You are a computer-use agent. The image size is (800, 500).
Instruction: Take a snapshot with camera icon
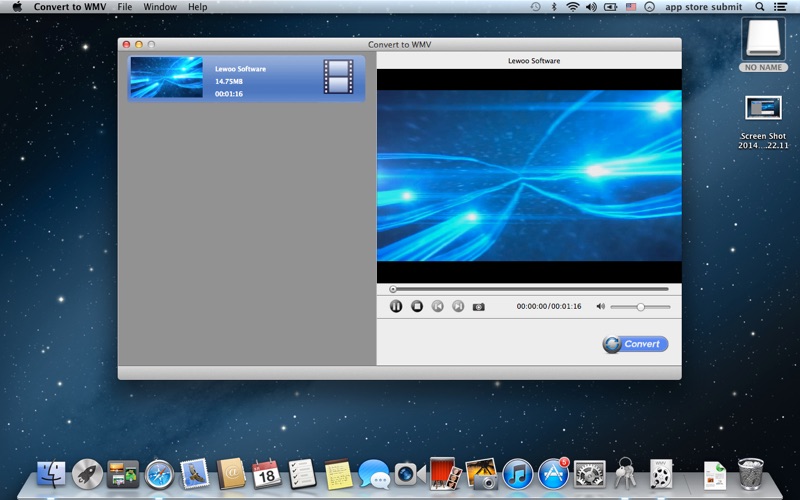pyautogui.click(x=479, y=306)
